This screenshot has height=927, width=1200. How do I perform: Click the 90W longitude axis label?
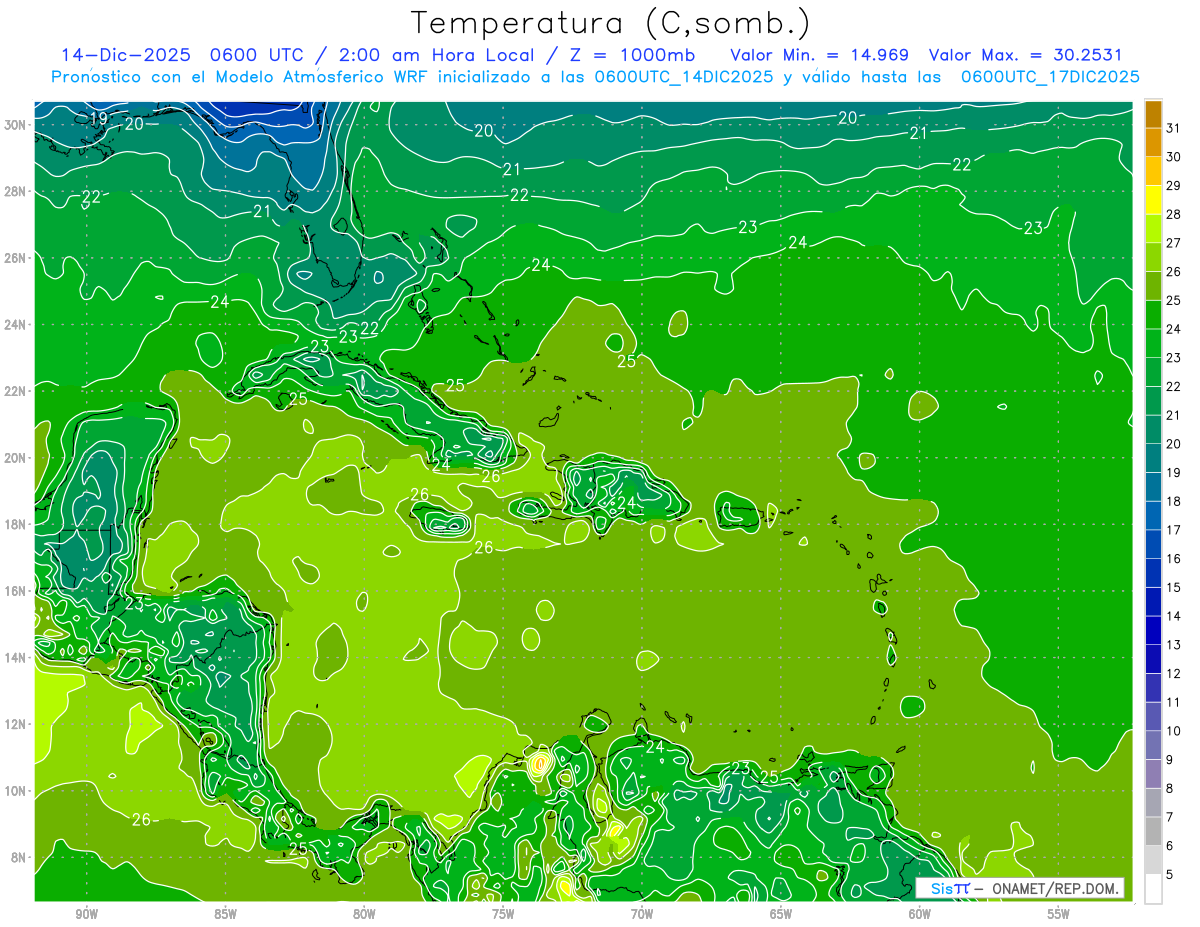[x=86, y=914]
